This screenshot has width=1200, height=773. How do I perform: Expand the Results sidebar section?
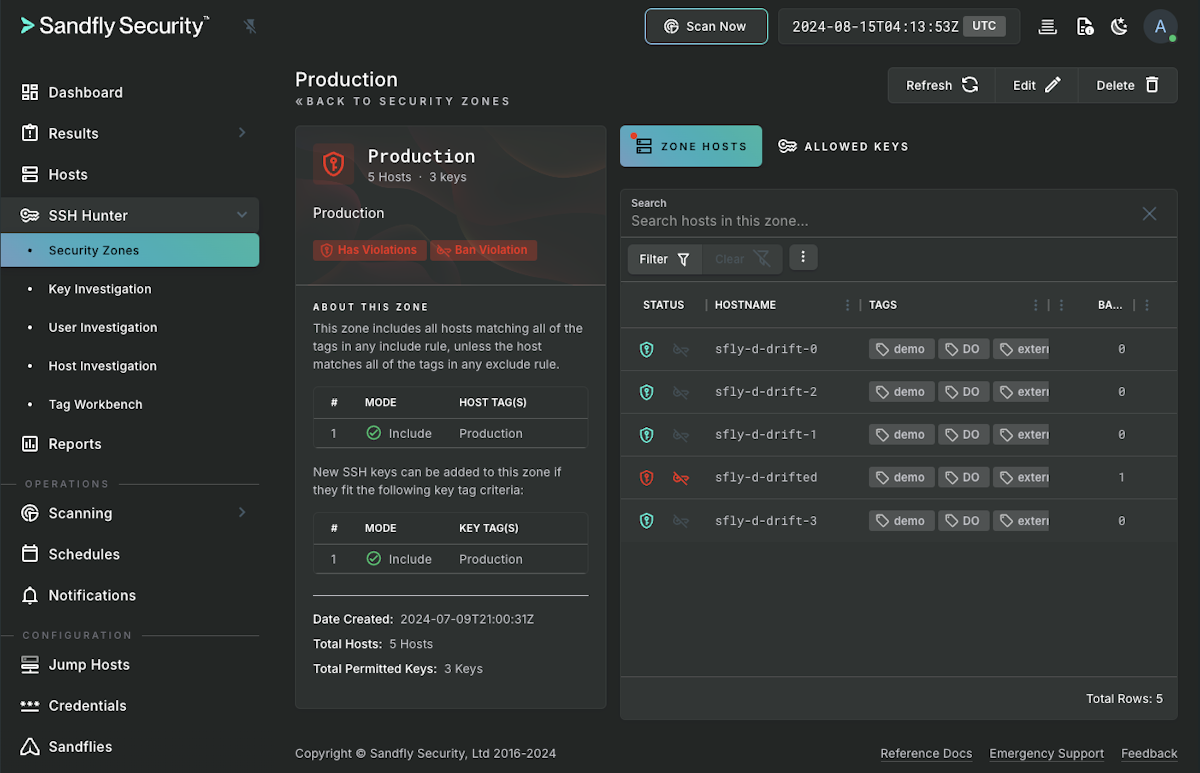tap(242, 133)
